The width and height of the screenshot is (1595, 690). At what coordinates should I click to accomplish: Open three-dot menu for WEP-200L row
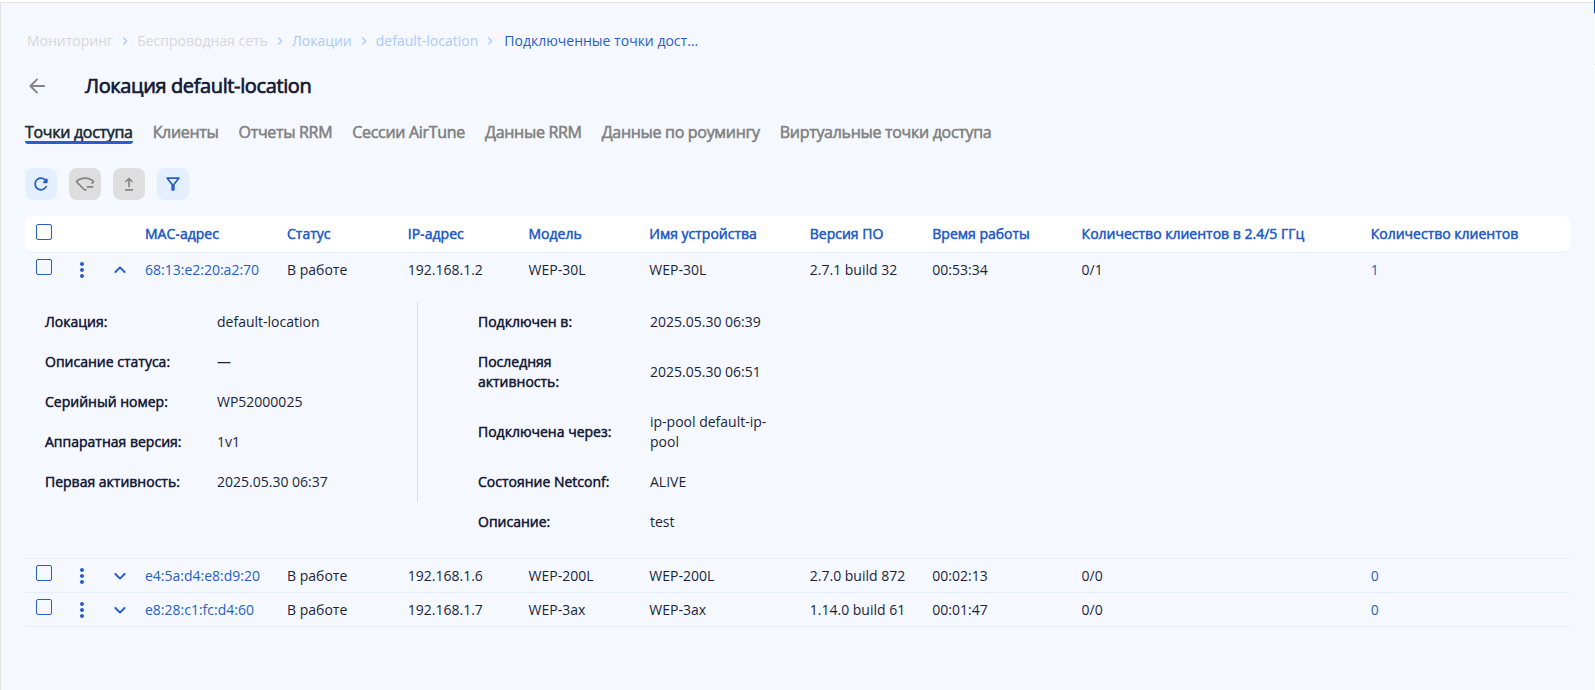(82, 576)
